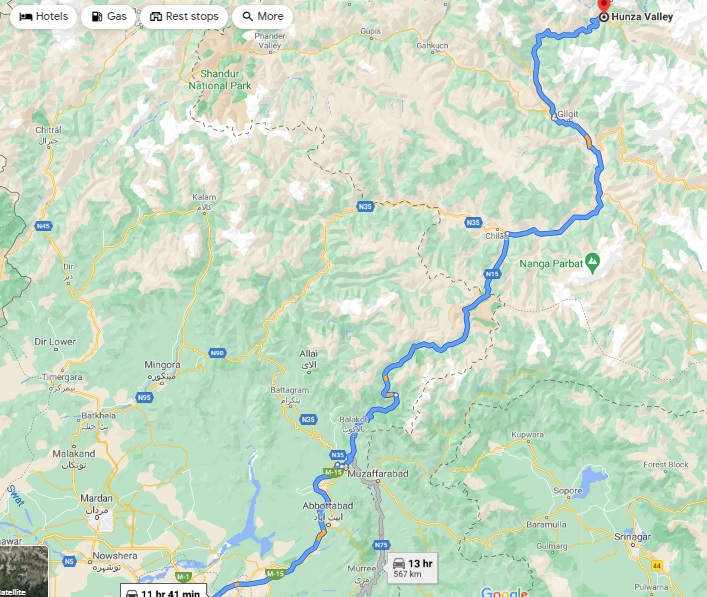Click the Shandur National Park label
The width and height of the screenshot is (707, 597).
pyautogui.click(x=220, y=79)
